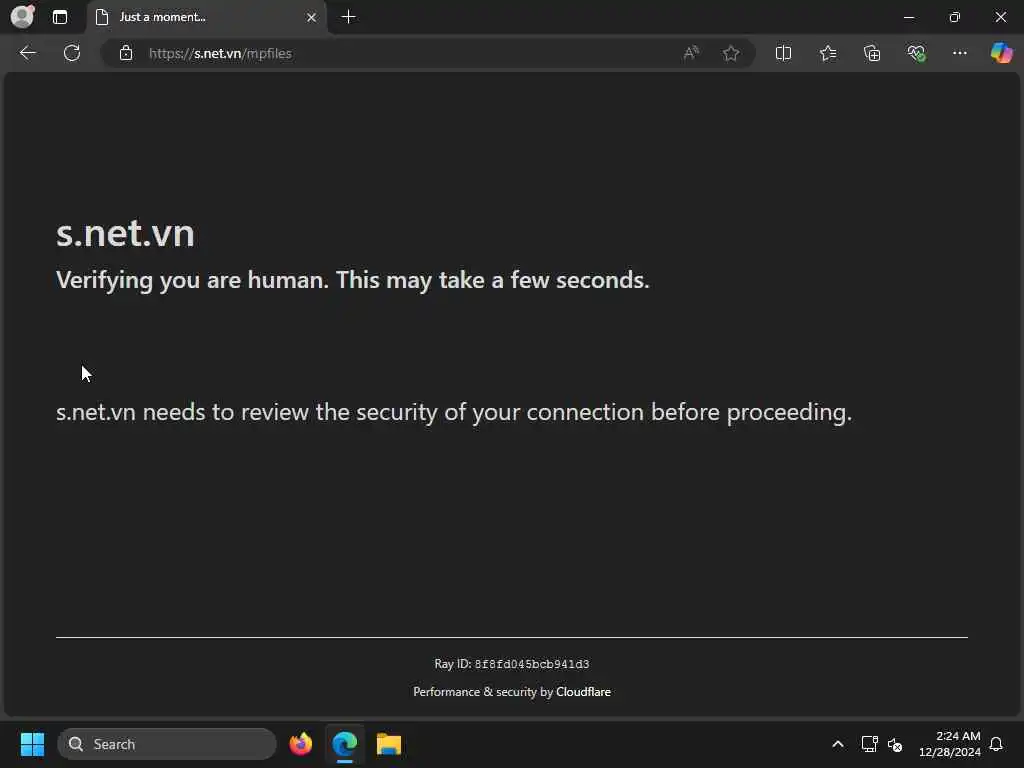The image size is (1024, 768).
Task: Switch to Microsoft Edge taskbar icon
Action: [x=344, y=744]
